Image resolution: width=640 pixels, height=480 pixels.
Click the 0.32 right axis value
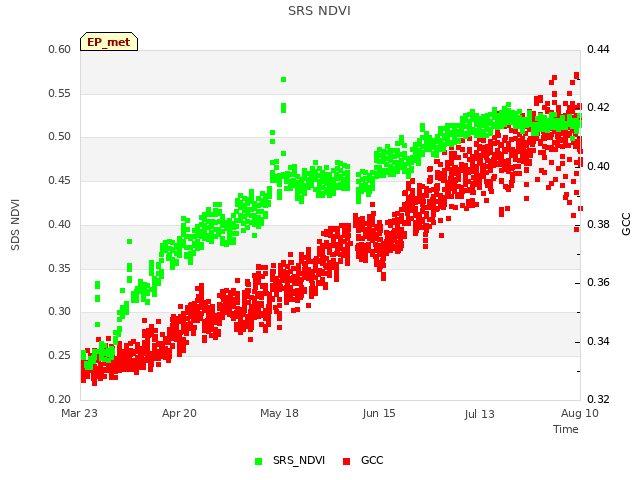click(598, 399)
